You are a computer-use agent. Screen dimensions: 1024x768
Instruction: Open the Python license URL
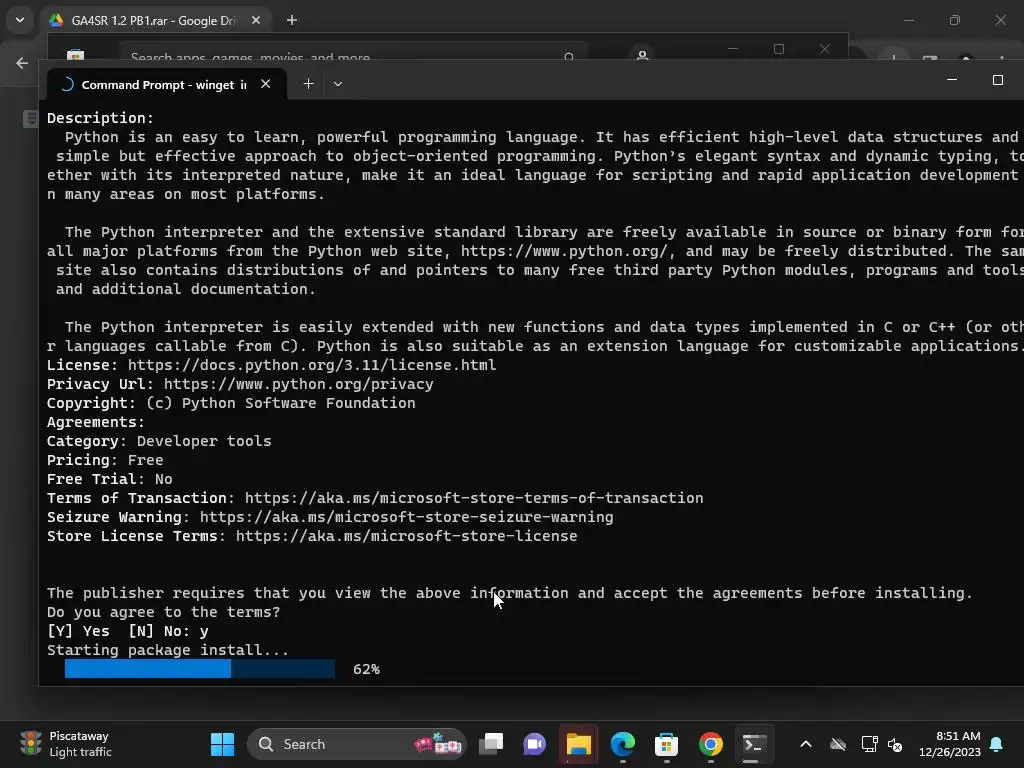pos(312,365)
